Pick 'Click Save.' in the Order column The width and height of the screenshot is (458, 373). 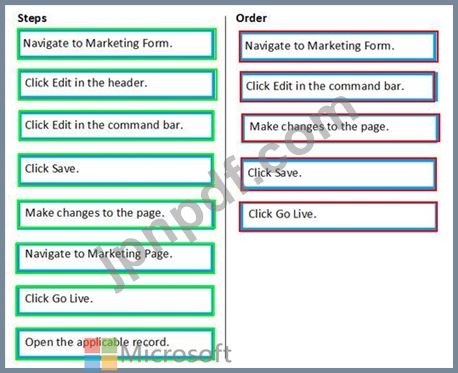[338, 174]
